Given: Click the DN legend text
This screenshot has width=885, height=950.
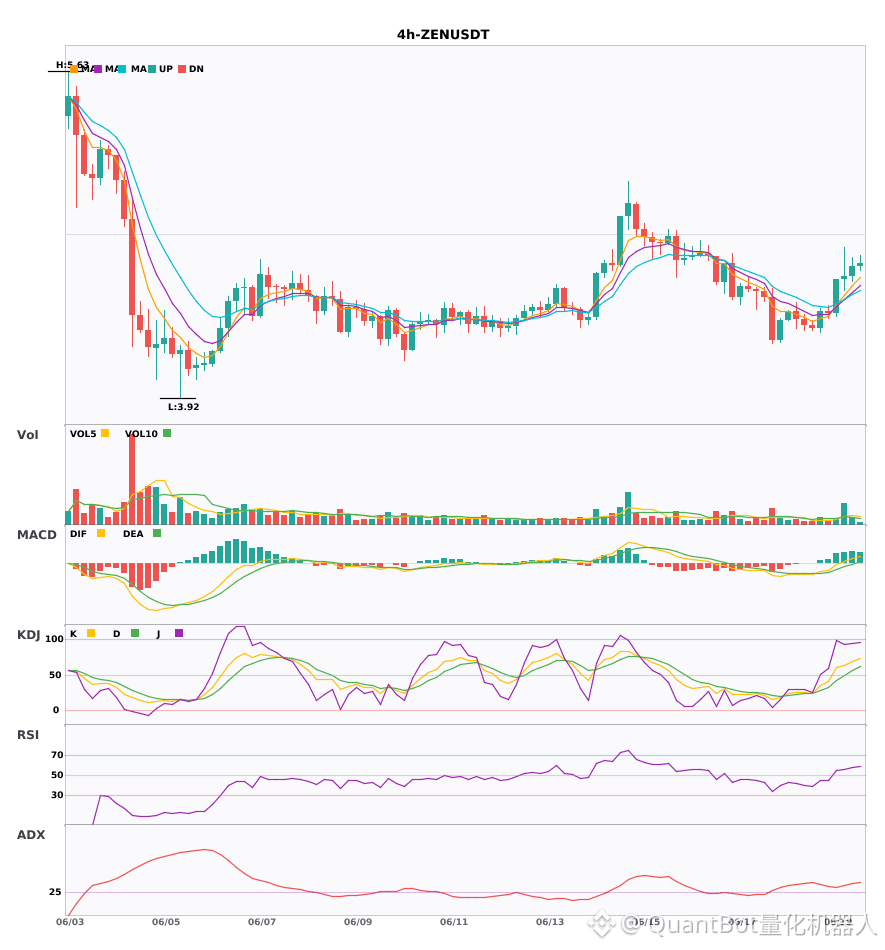Looking at the screenshot, I should coord(196,69).
